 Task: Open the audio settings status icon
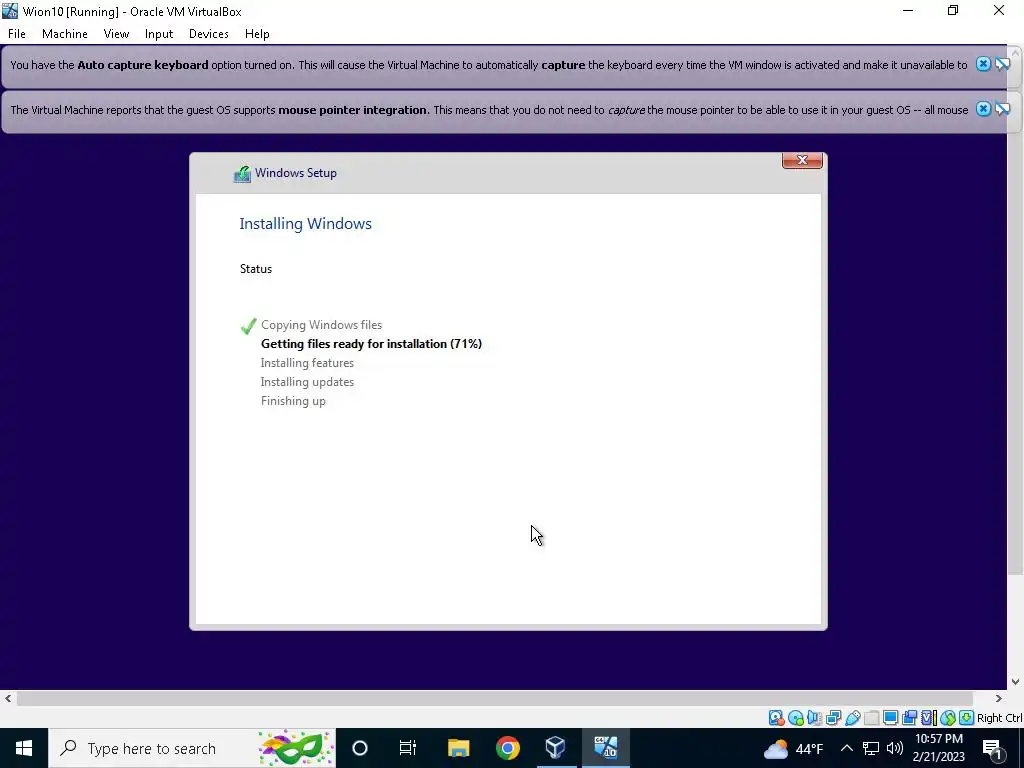point(814,718)
